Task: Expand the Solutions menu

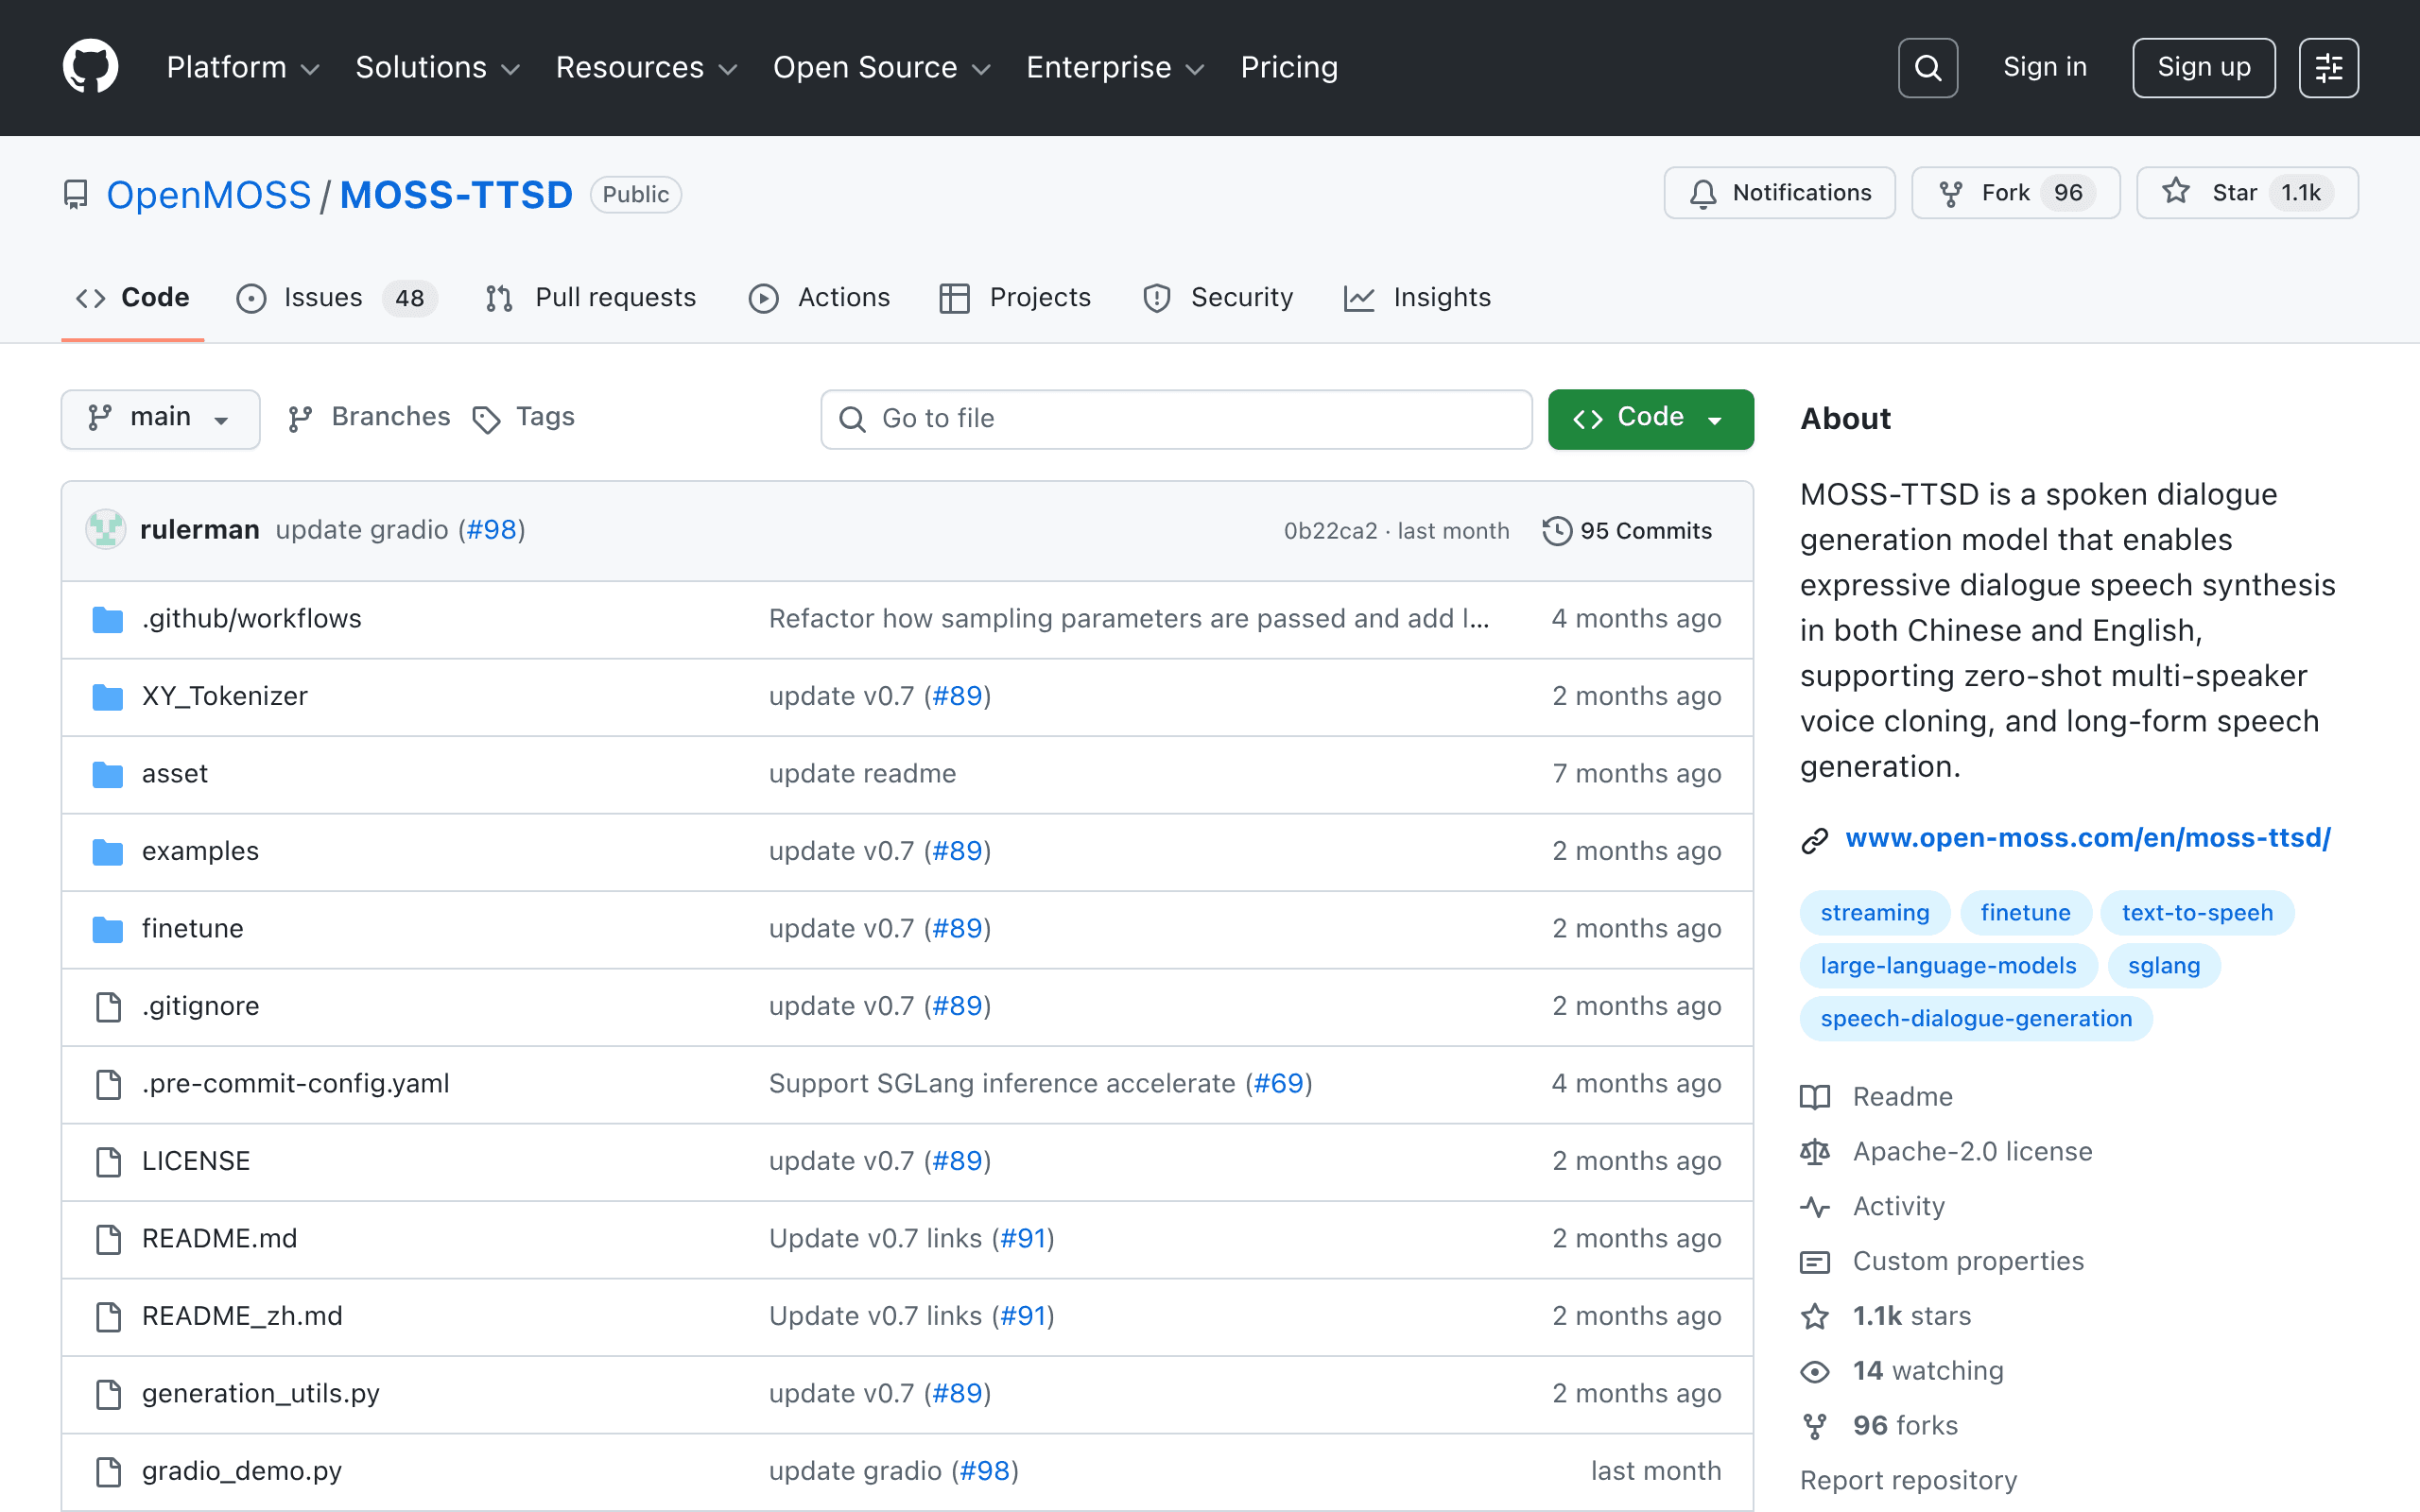Action: (x=438, y=67)
